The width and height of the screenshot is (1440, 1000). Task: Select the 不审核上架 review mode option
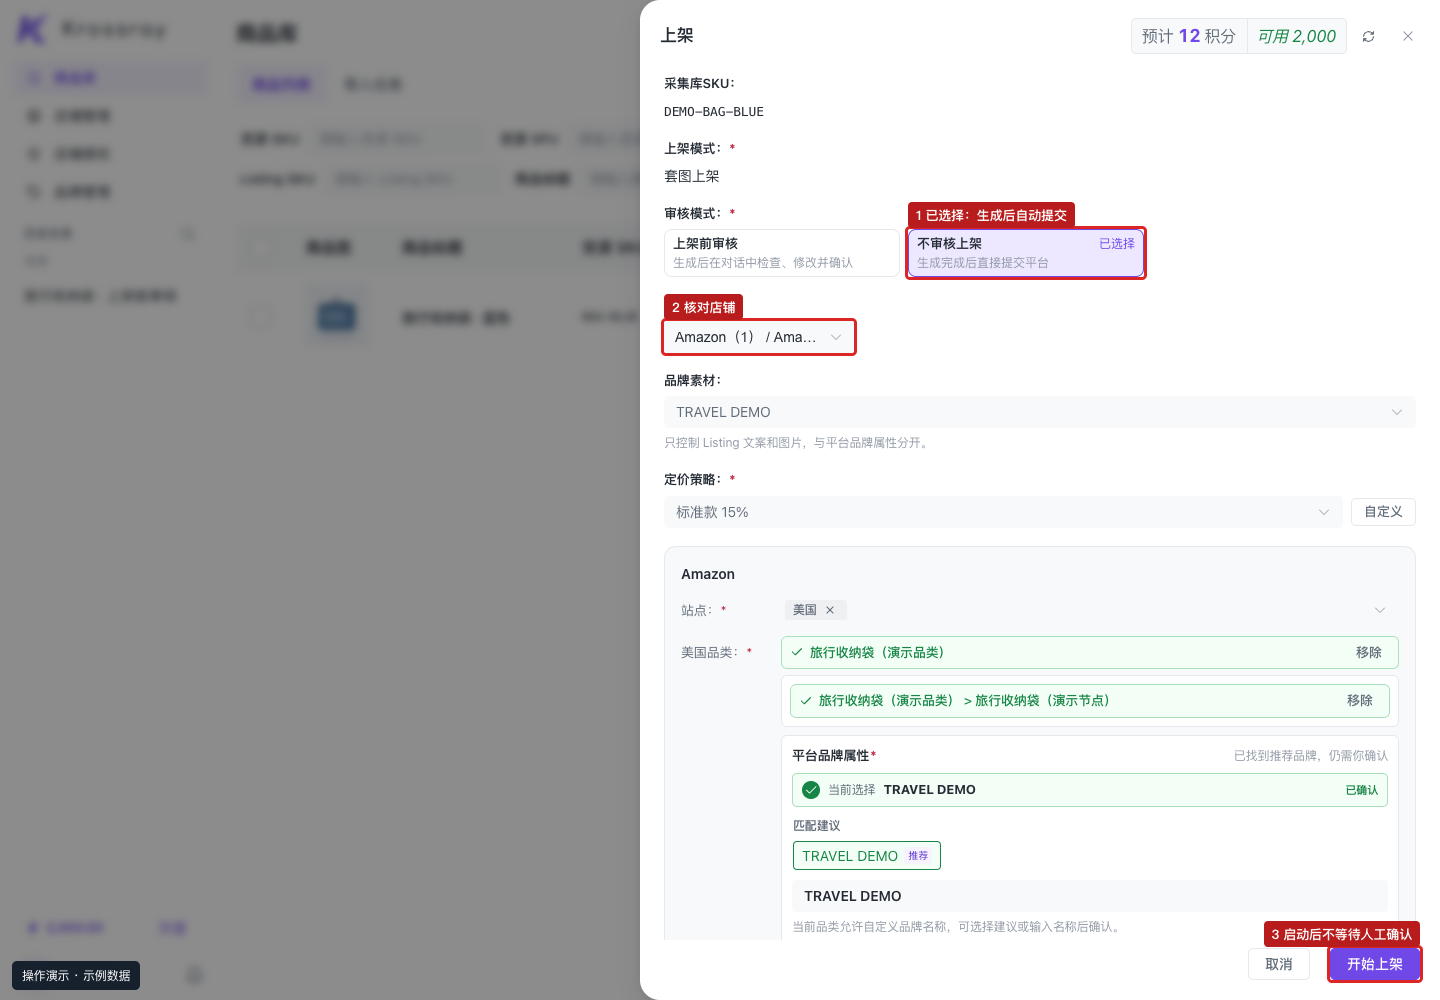pos(1026,253)
